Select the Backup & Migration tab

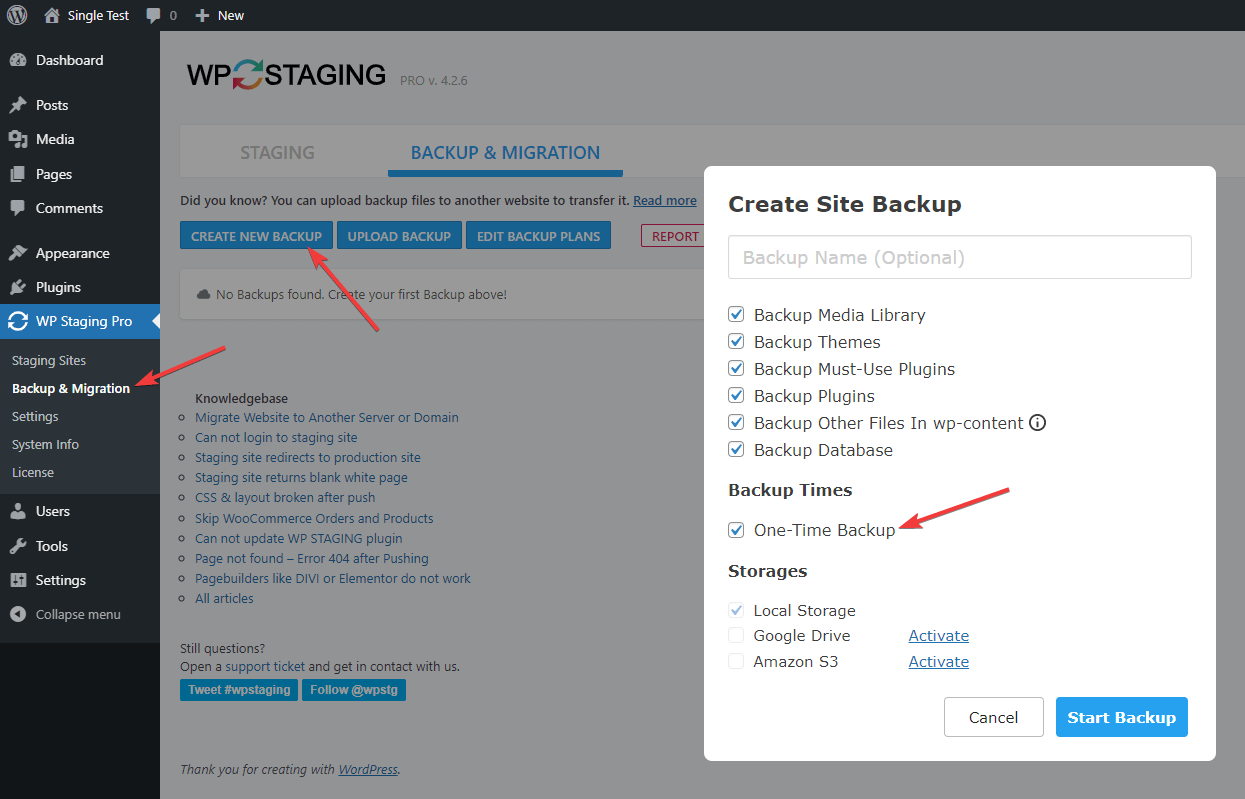click(x=505, y=153)
